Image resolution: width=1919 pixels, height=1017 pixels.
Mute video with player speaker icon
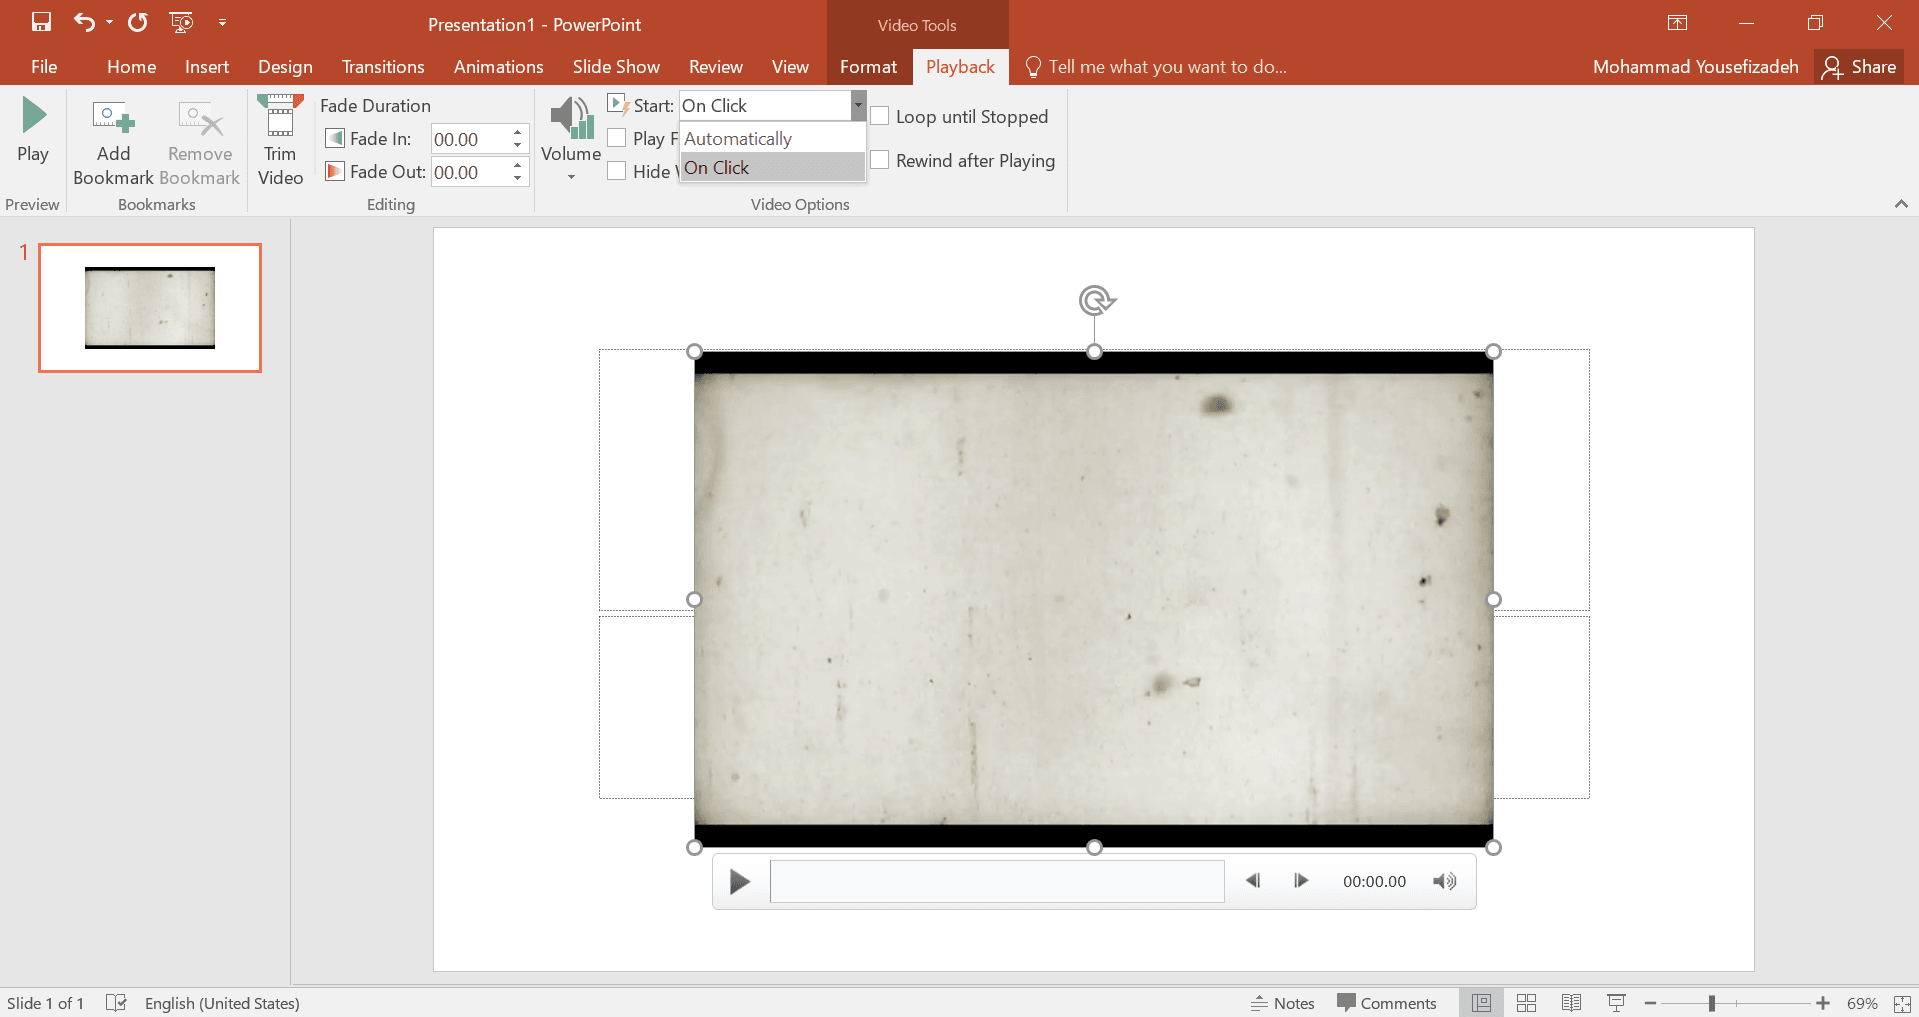(1444, 881)
